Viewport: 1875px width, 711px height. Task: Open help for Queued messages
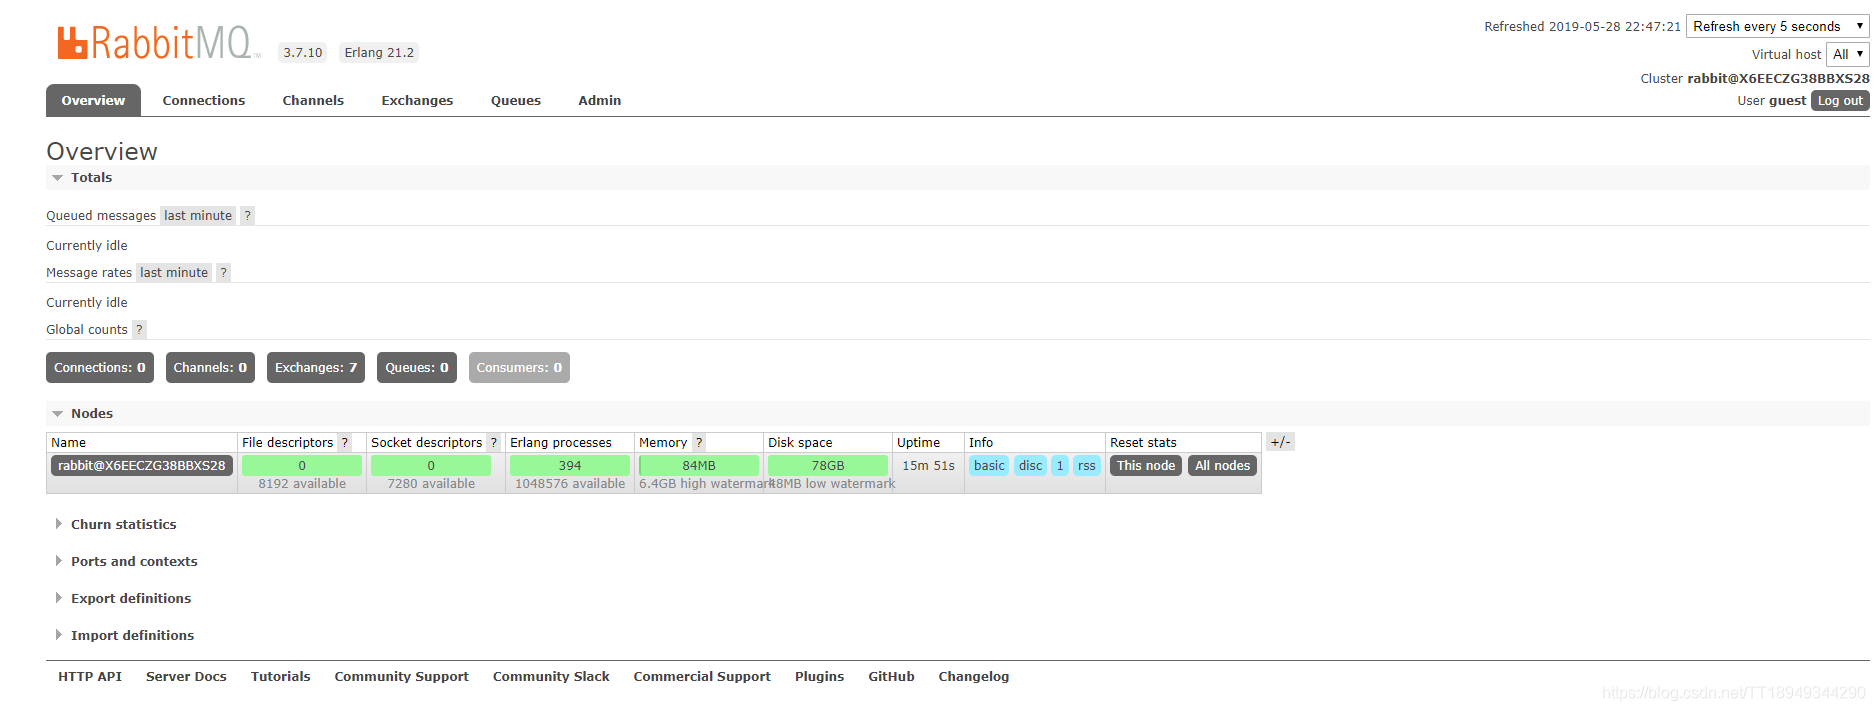coord(248,216)
